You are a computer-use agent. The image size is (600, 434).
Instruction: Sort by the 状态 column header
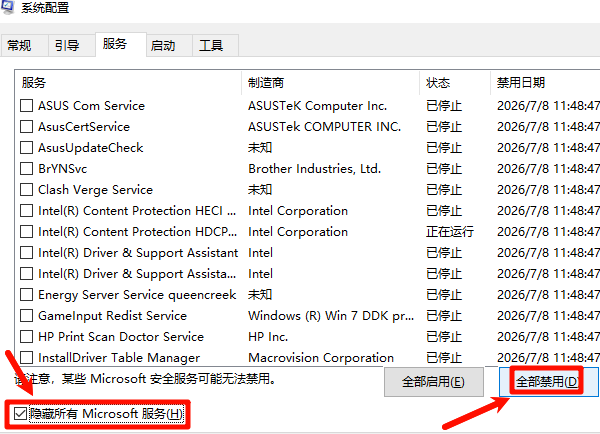pos(455,83)
